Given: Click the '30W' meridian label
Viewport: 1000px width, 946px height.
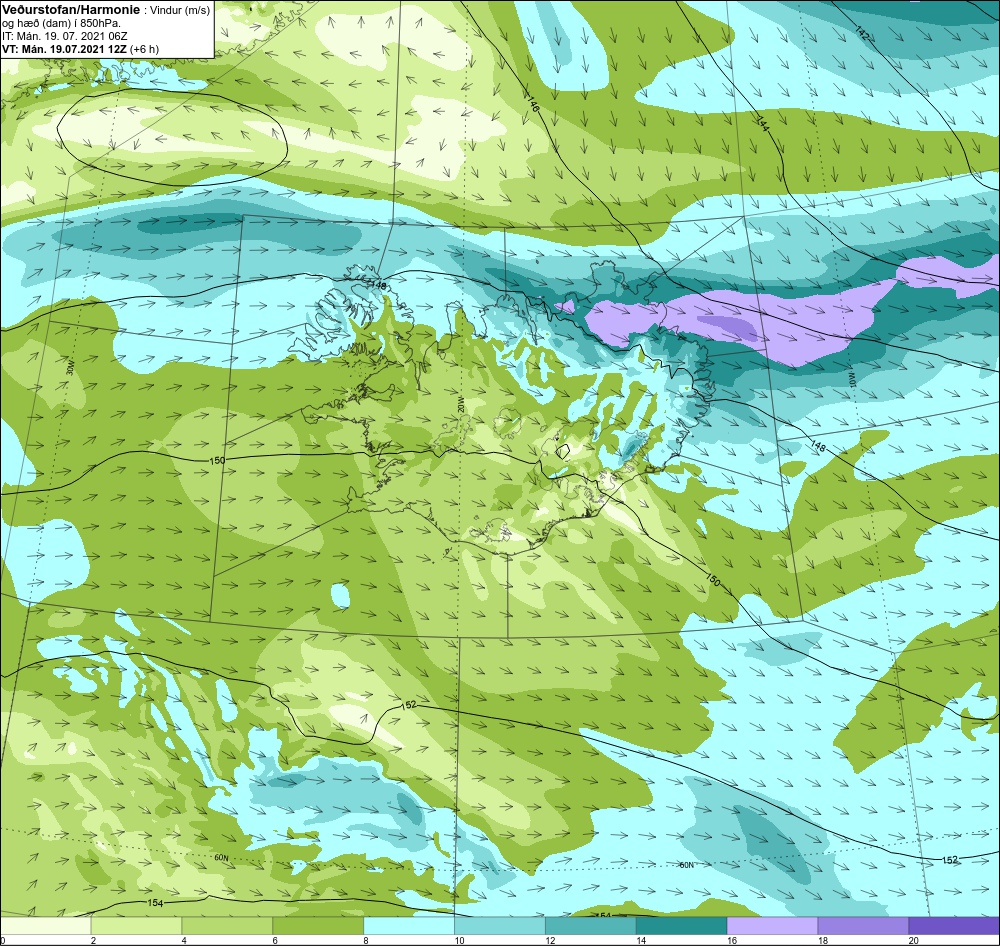Looking at the screenshot, I should click(70, 369).
